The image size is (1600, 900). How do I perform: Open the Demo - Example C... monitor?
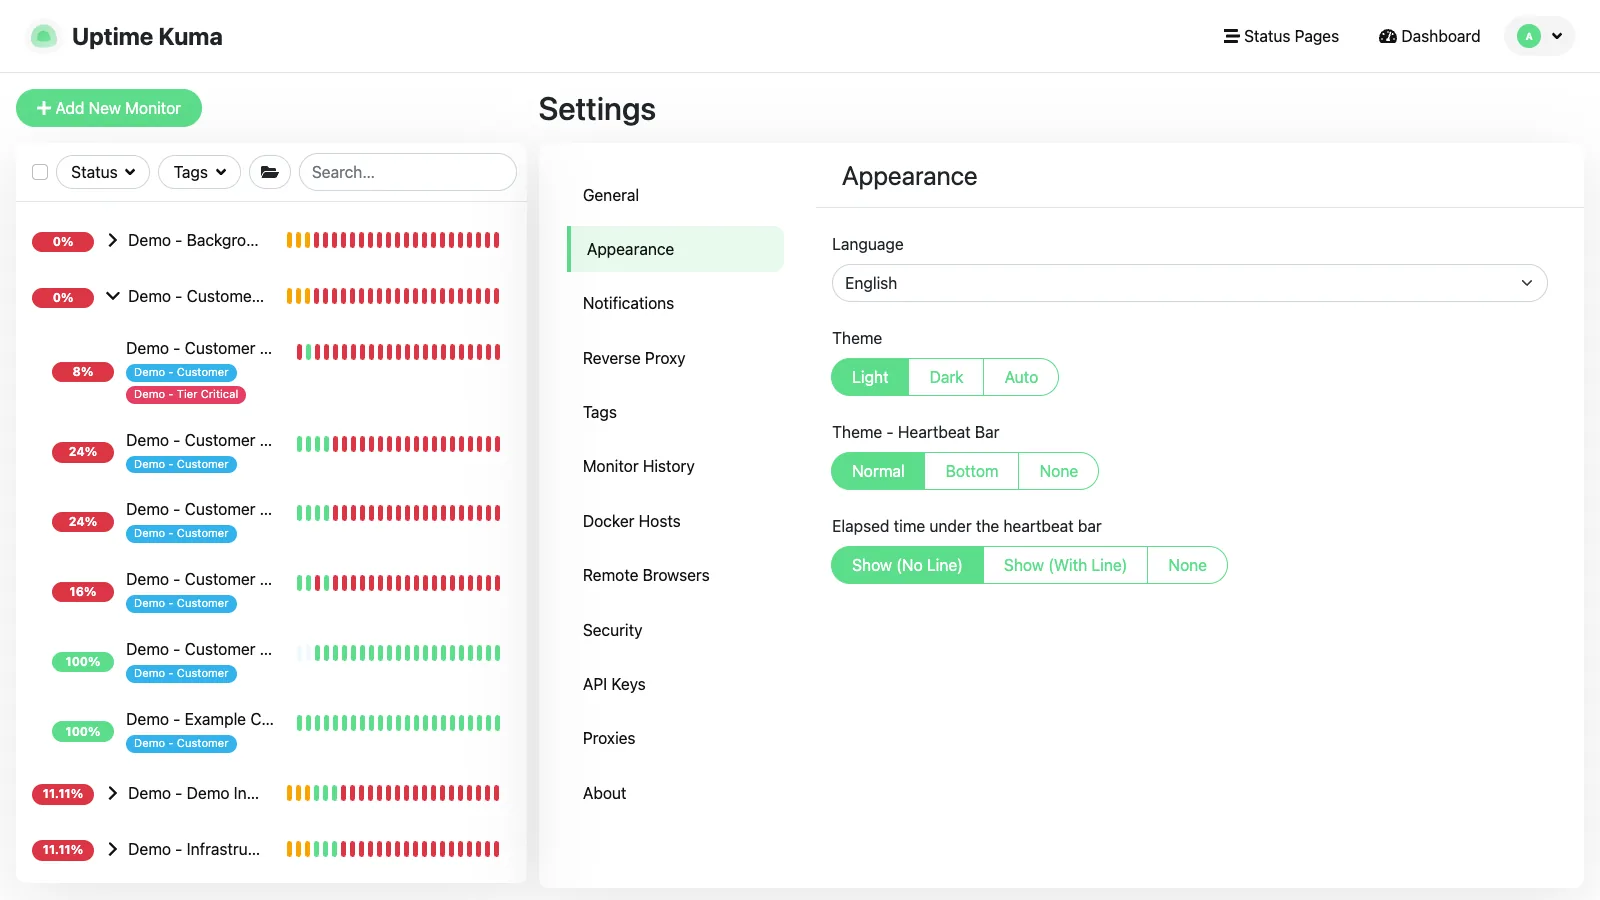coord(200,719)
